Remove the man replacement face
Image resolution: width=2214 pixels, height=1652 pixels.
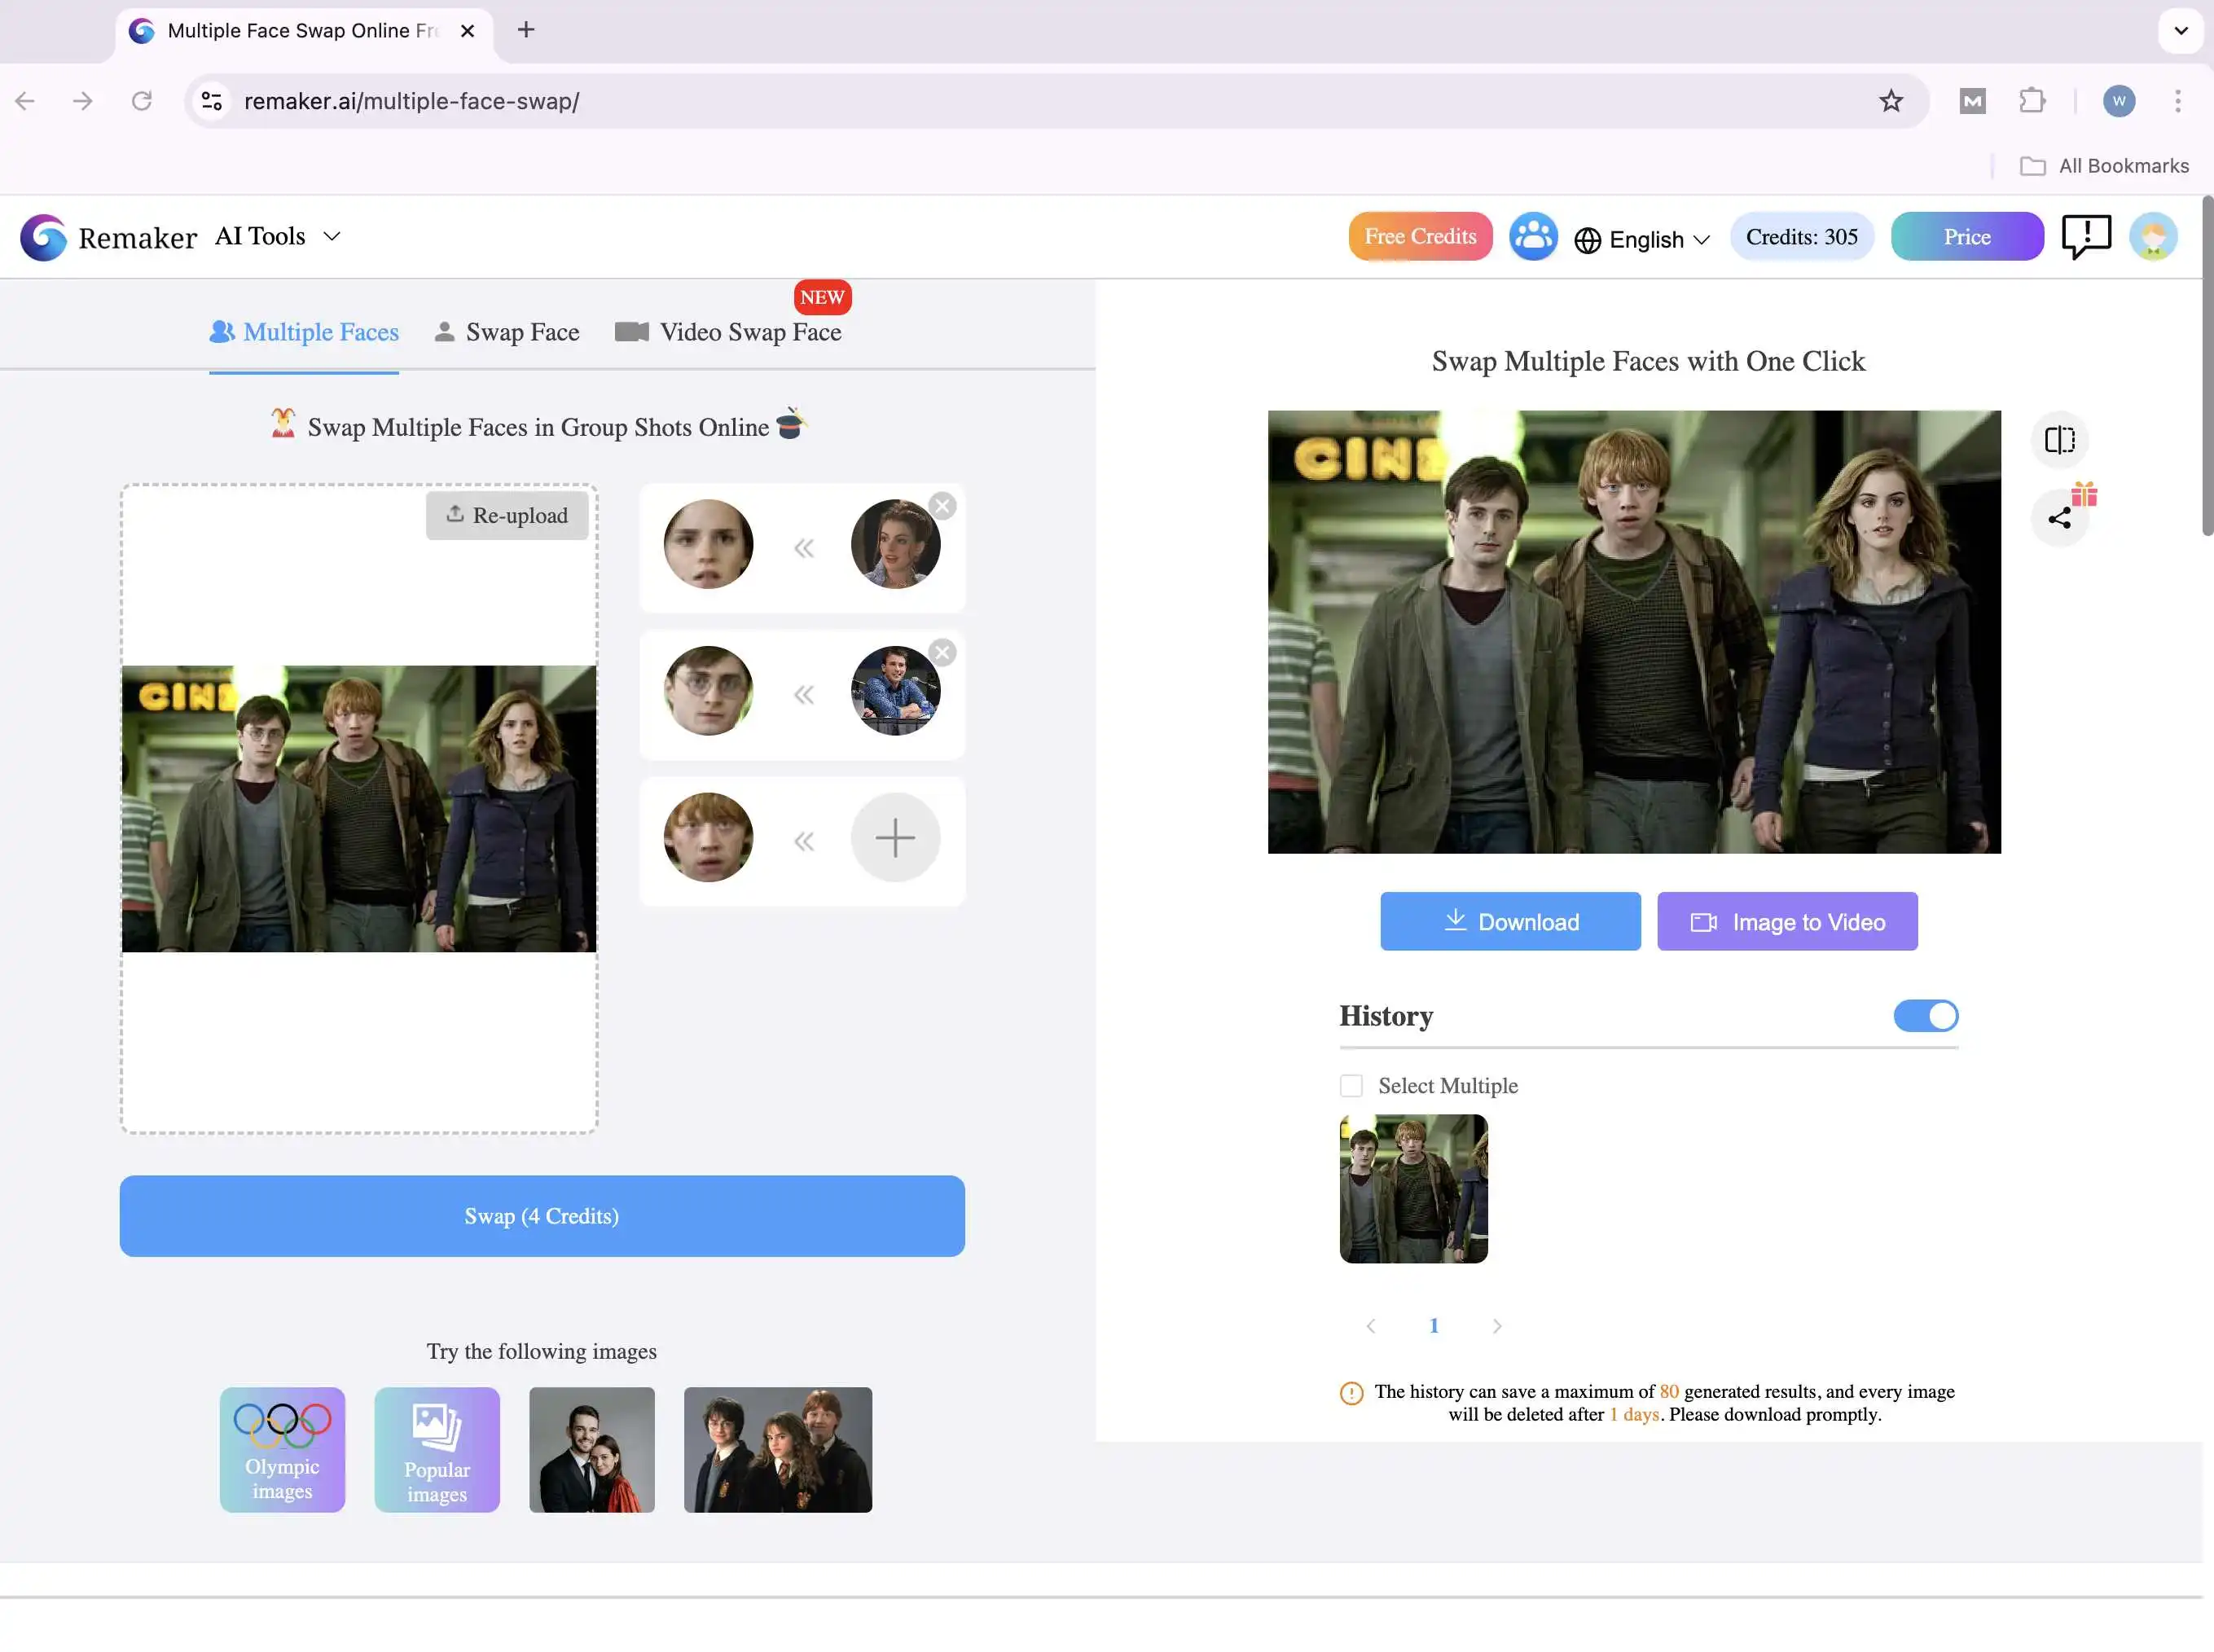(942, 653)
